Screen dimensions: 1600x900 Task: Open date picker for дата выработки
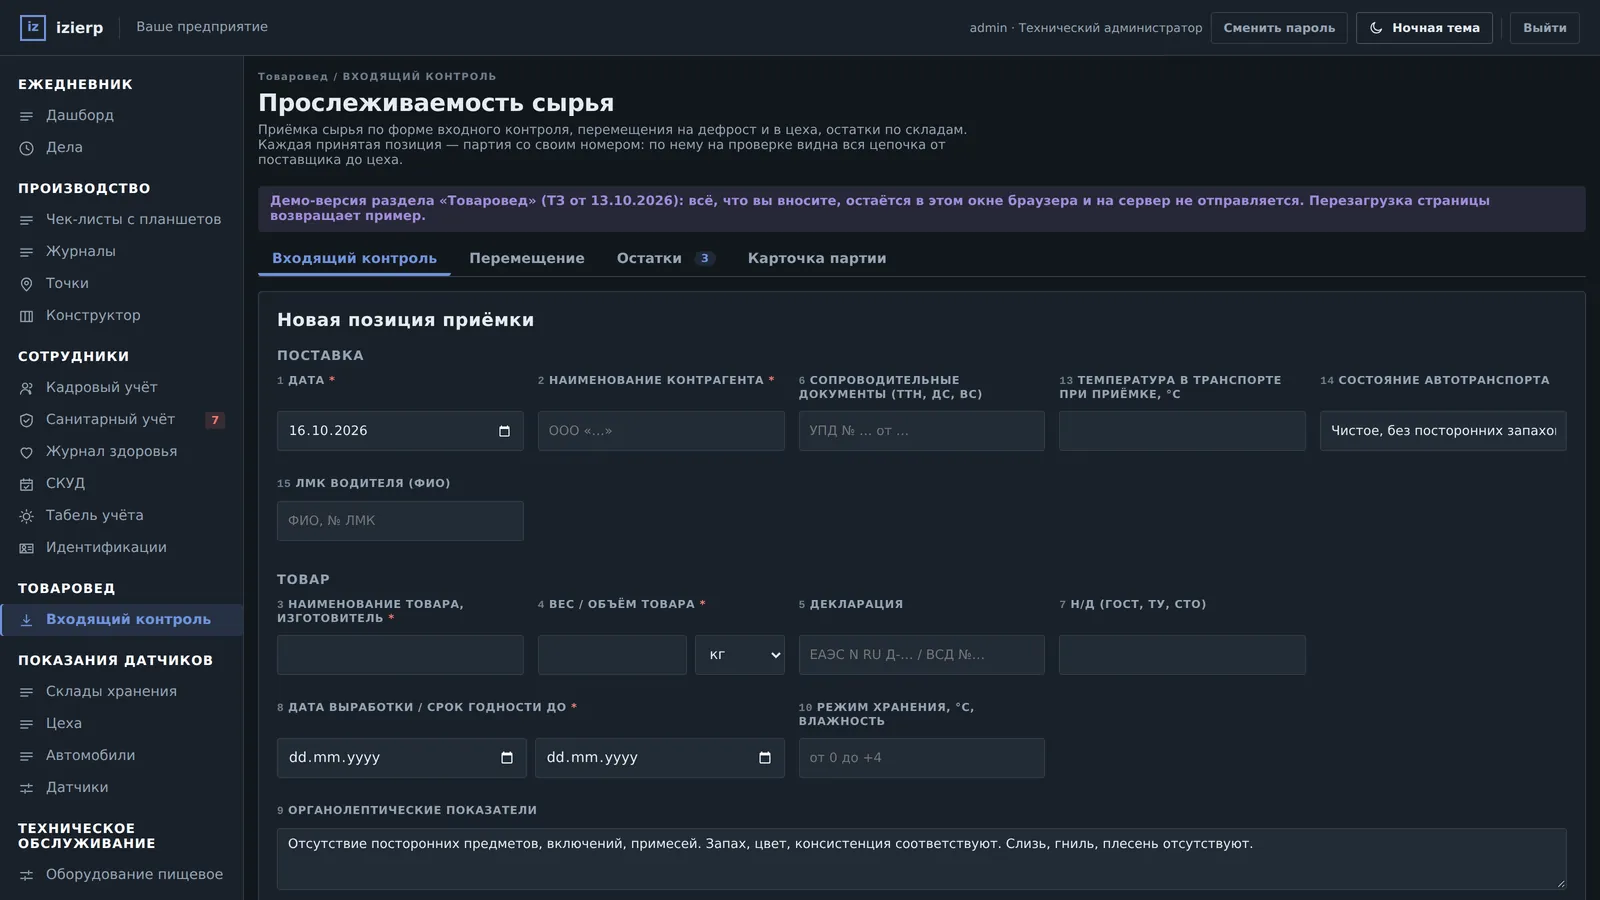click(507, 758)
